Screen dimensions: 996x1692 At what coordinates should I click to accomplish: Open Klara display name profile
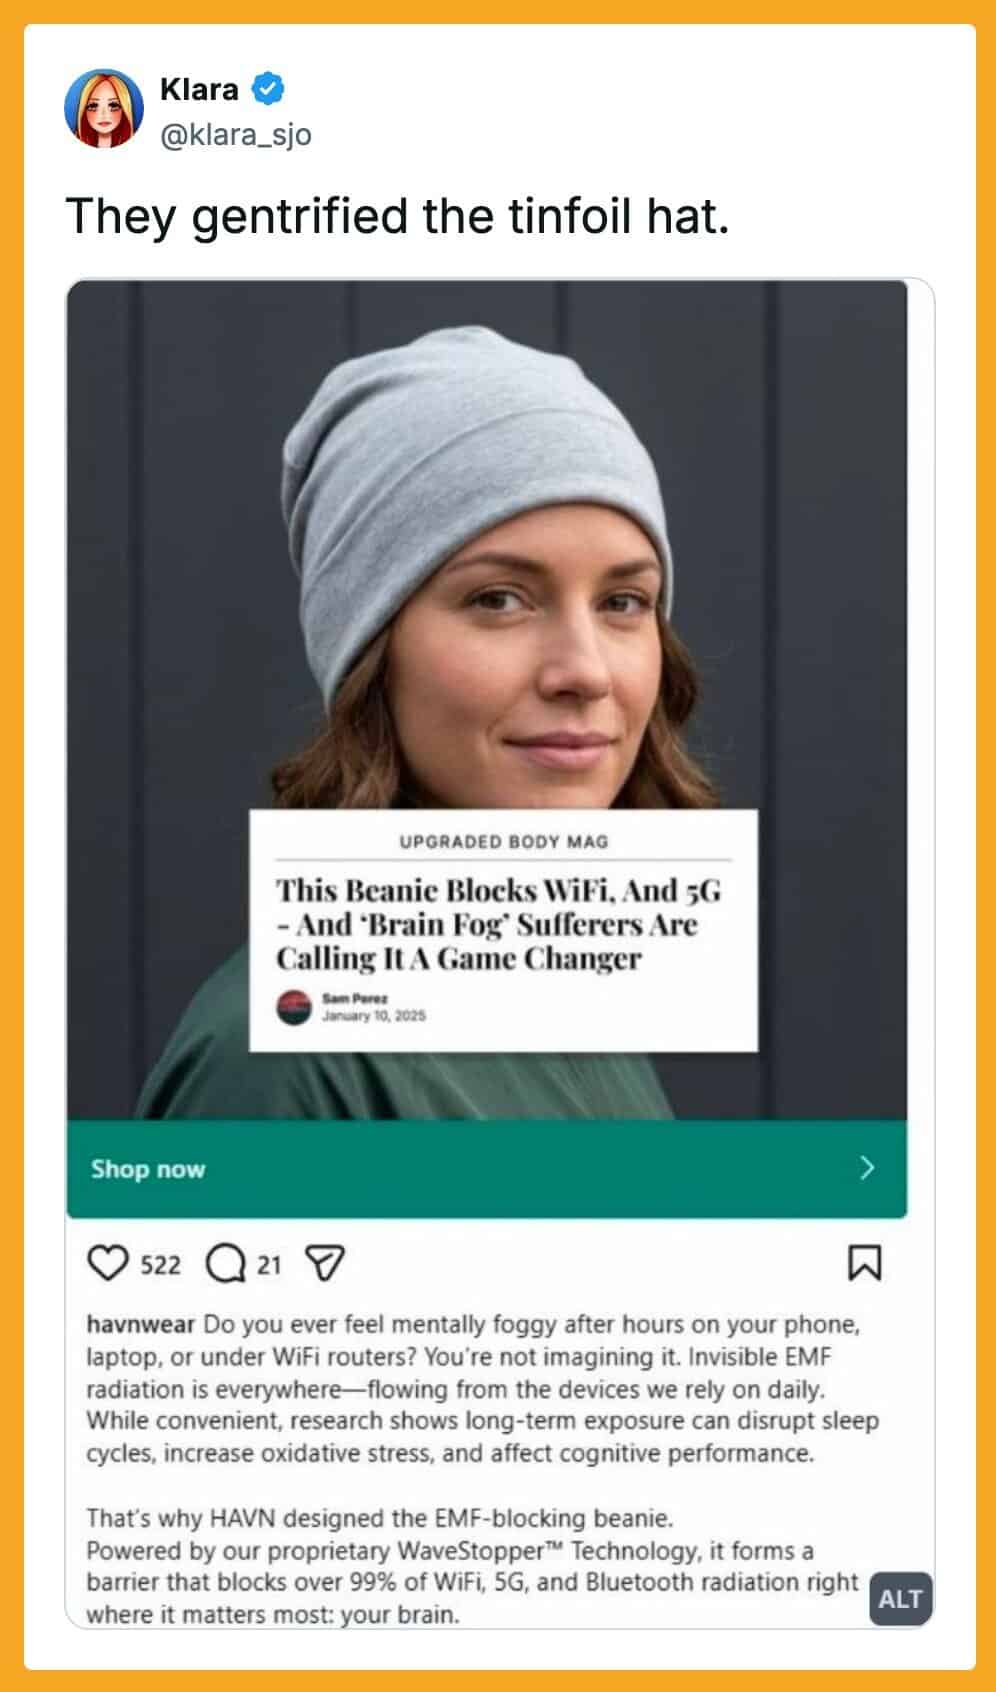point(199,89)
